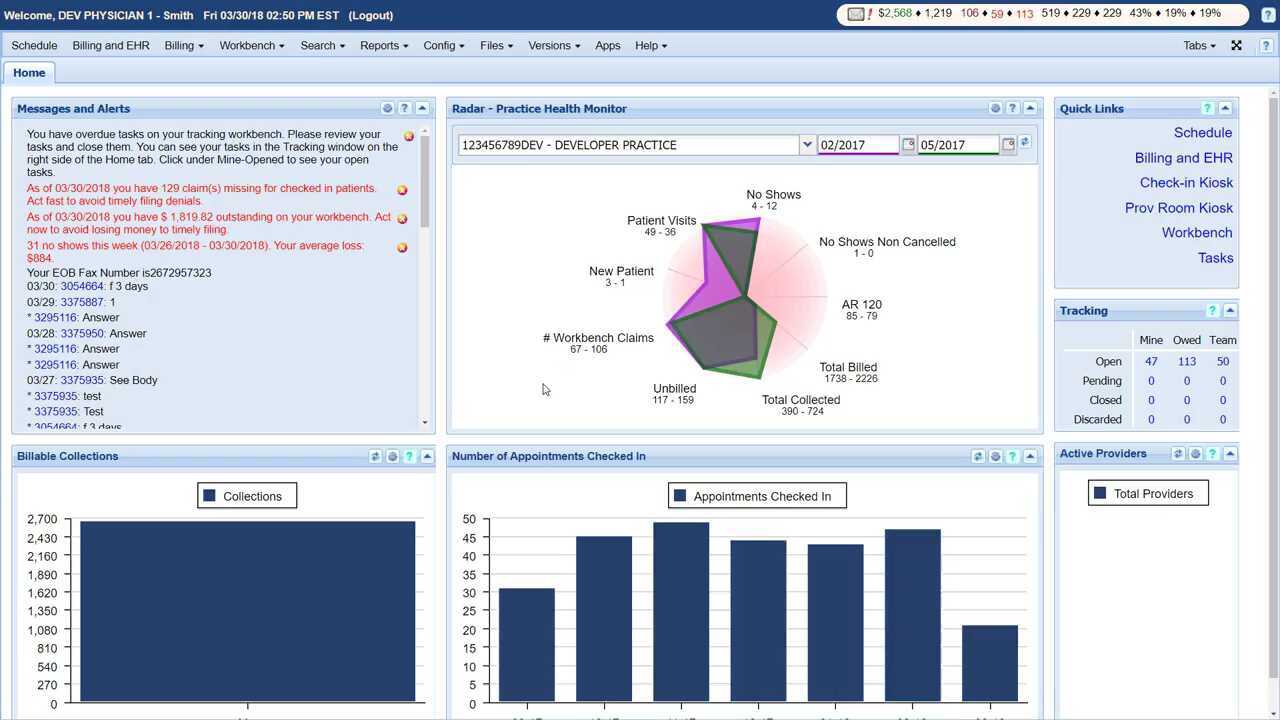The image size is (1280, 720).
Task: Open the practice selection dropdown in Radar panel
Action: pos(807,145)
